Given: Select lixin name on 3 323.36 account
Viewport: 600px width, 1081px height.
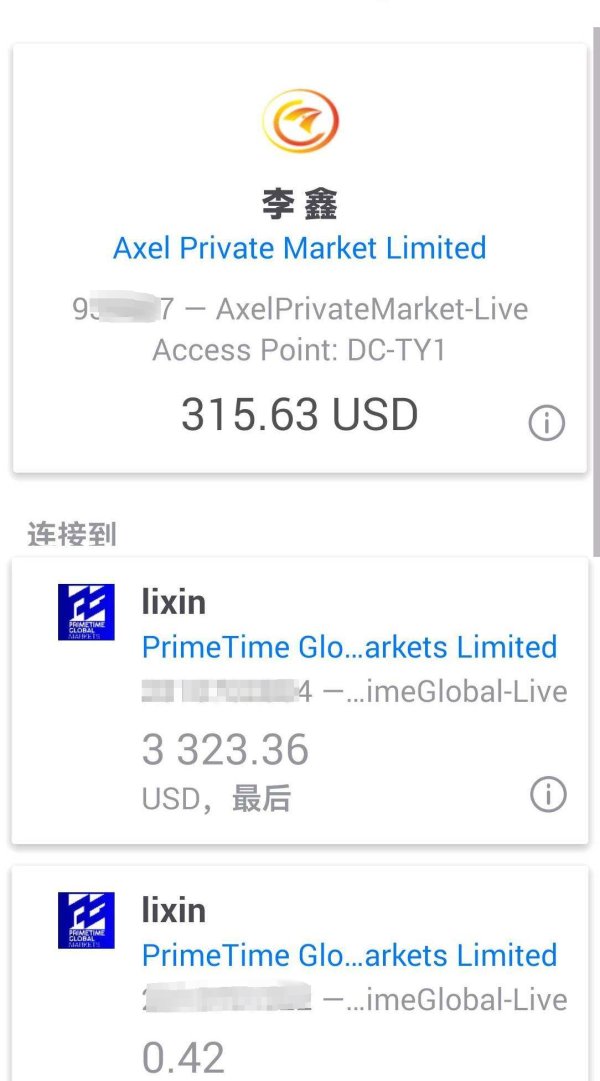Looking at the screenshot, I should point(174,602).
